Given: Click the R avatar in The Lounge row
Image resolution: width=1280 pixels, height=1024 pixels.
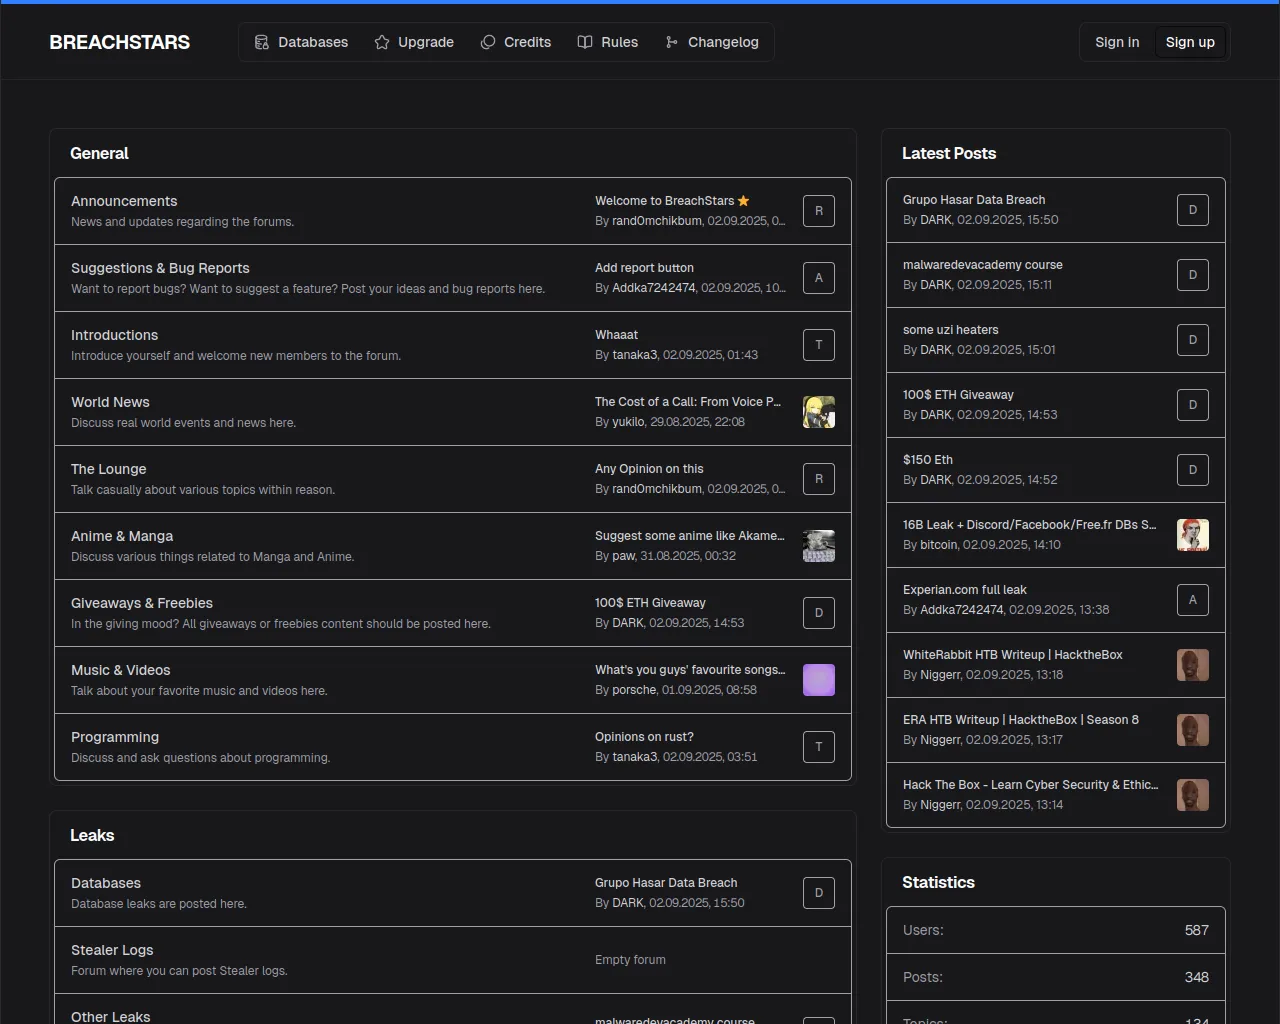Looking at the screenshot, I should coord(818,479).
